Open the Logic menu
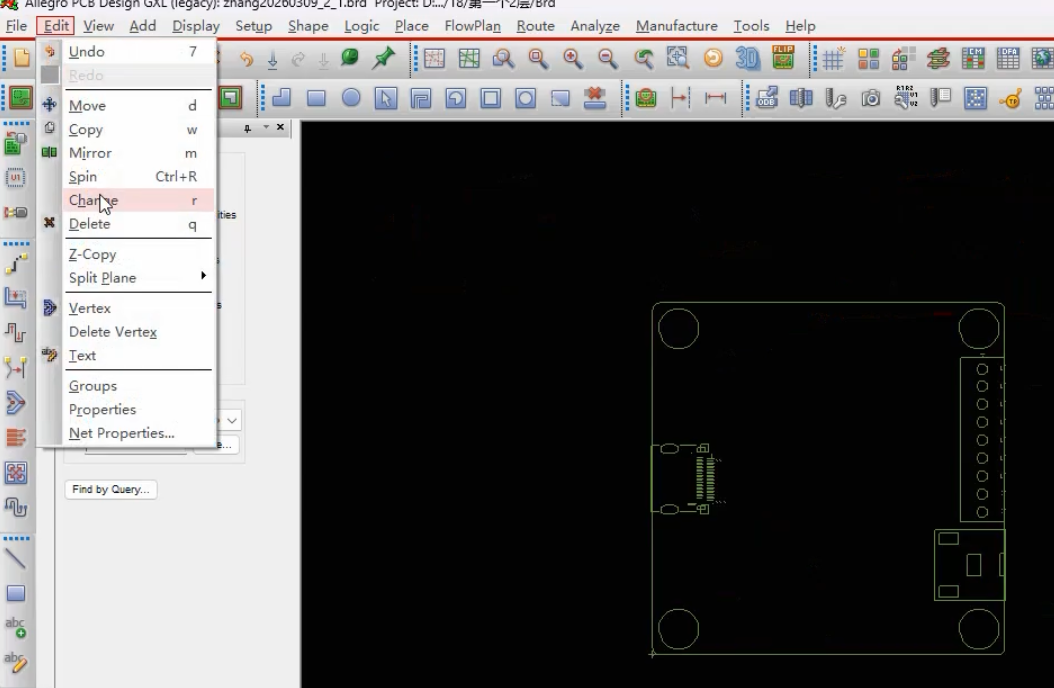 362,26
